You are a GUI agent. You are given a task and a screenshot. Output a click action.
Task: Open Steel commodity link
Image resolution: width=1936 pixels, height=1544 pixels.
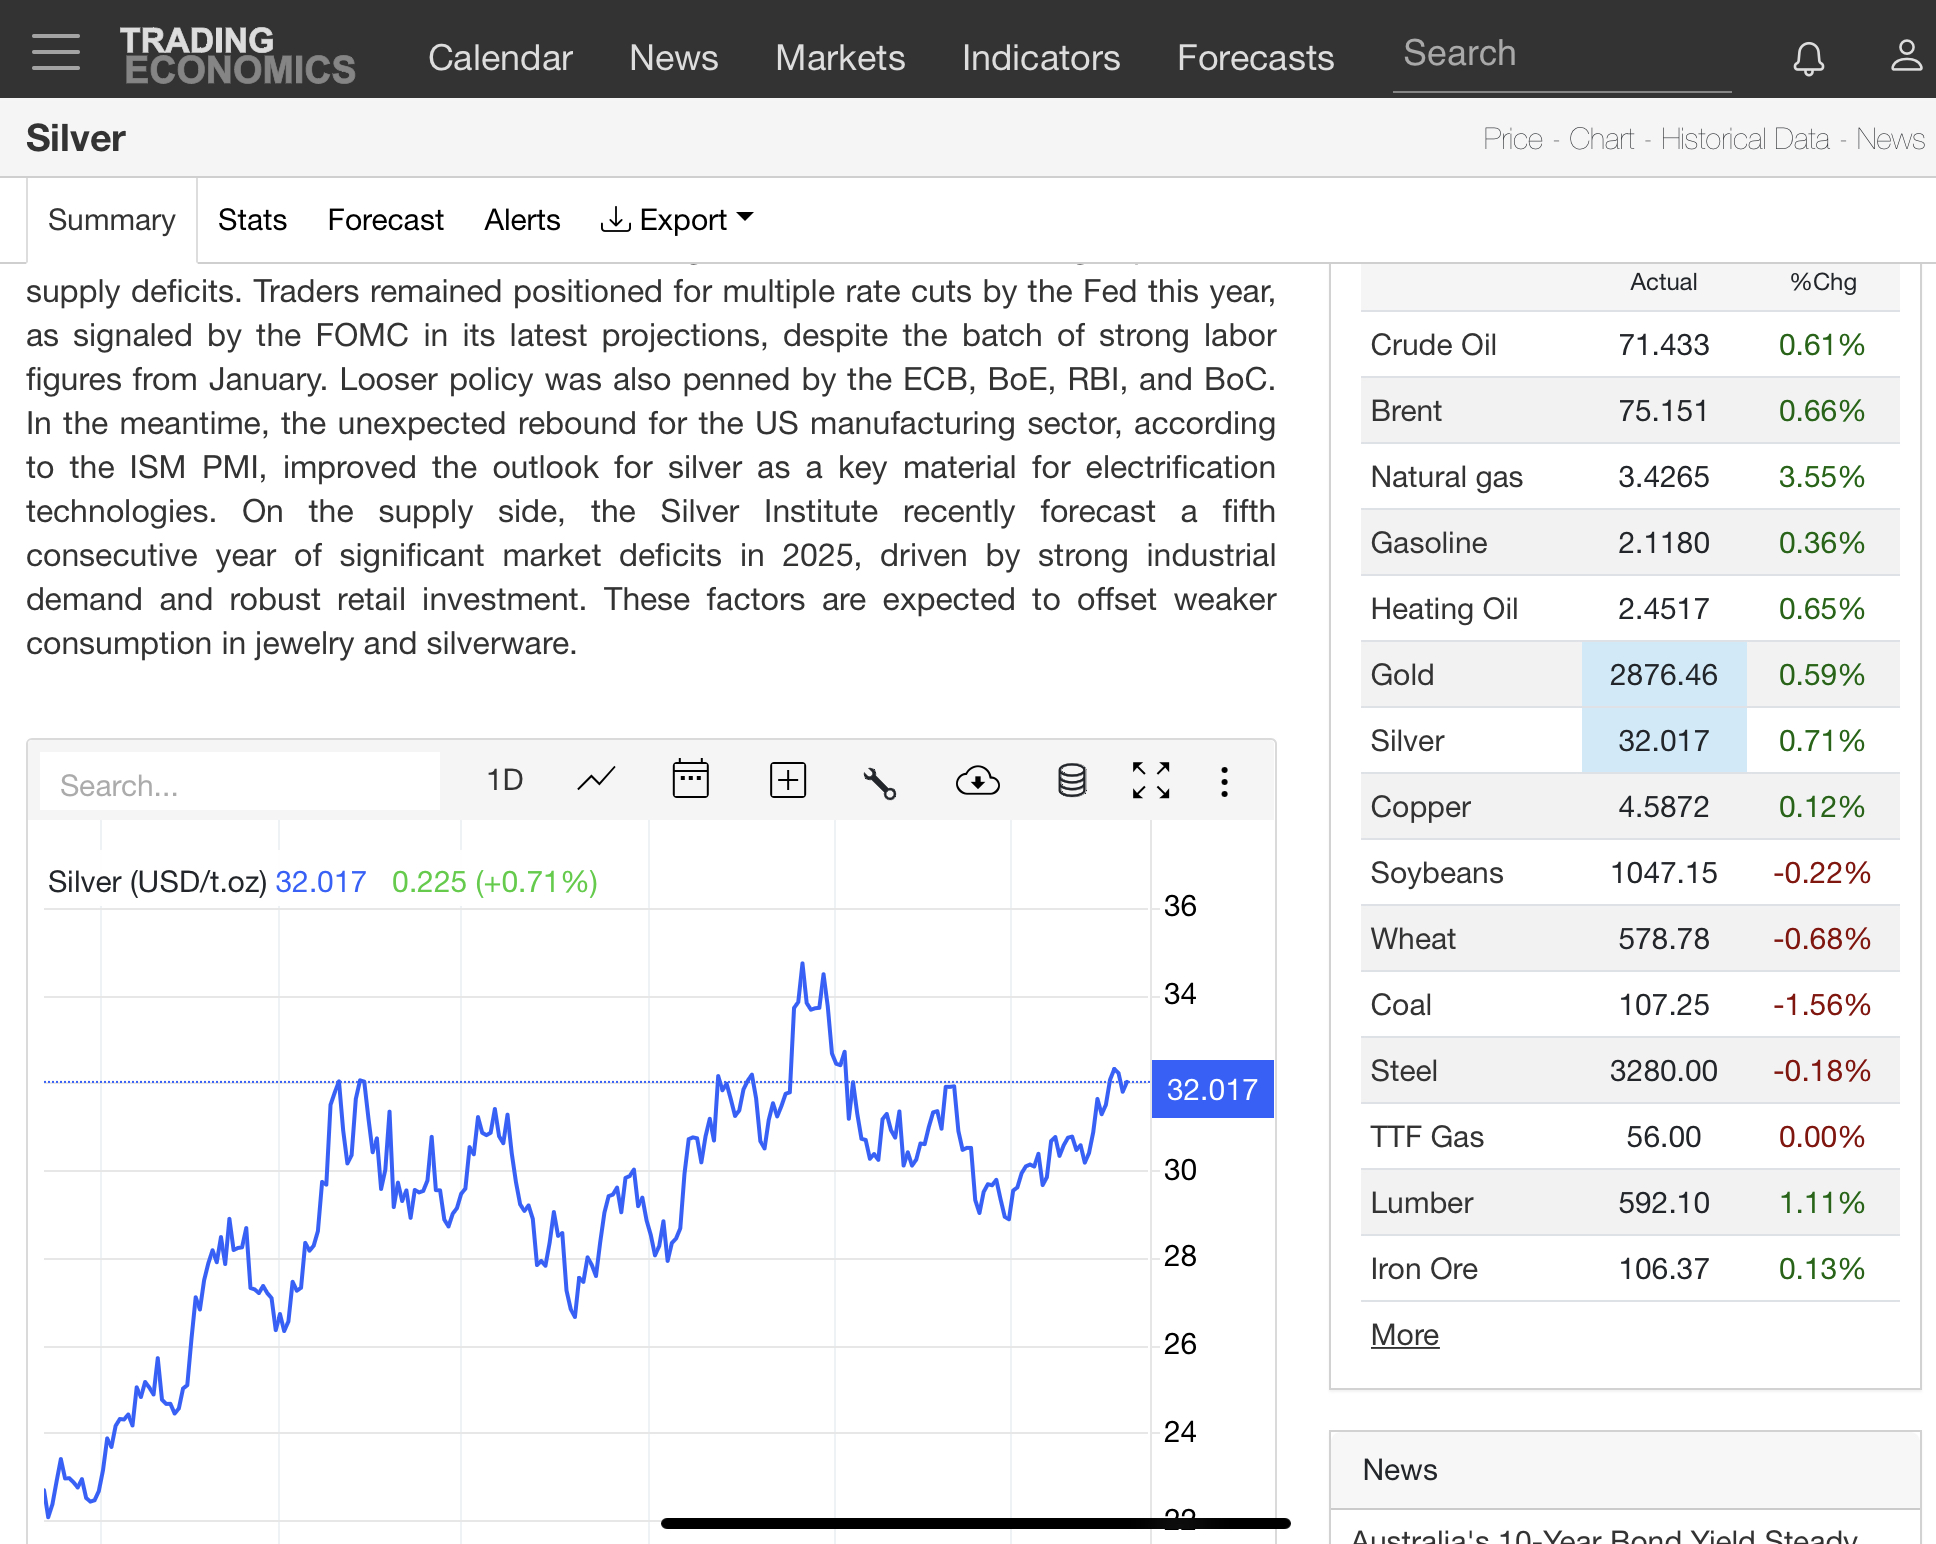click(1403, 1071)
